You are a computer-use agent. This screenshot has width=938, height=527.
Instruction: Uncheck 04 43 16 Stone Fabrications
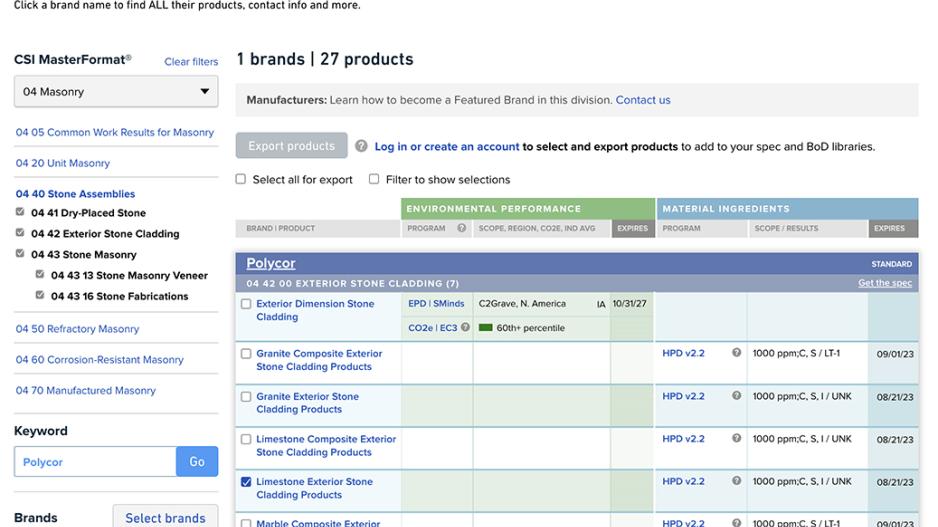39,296
